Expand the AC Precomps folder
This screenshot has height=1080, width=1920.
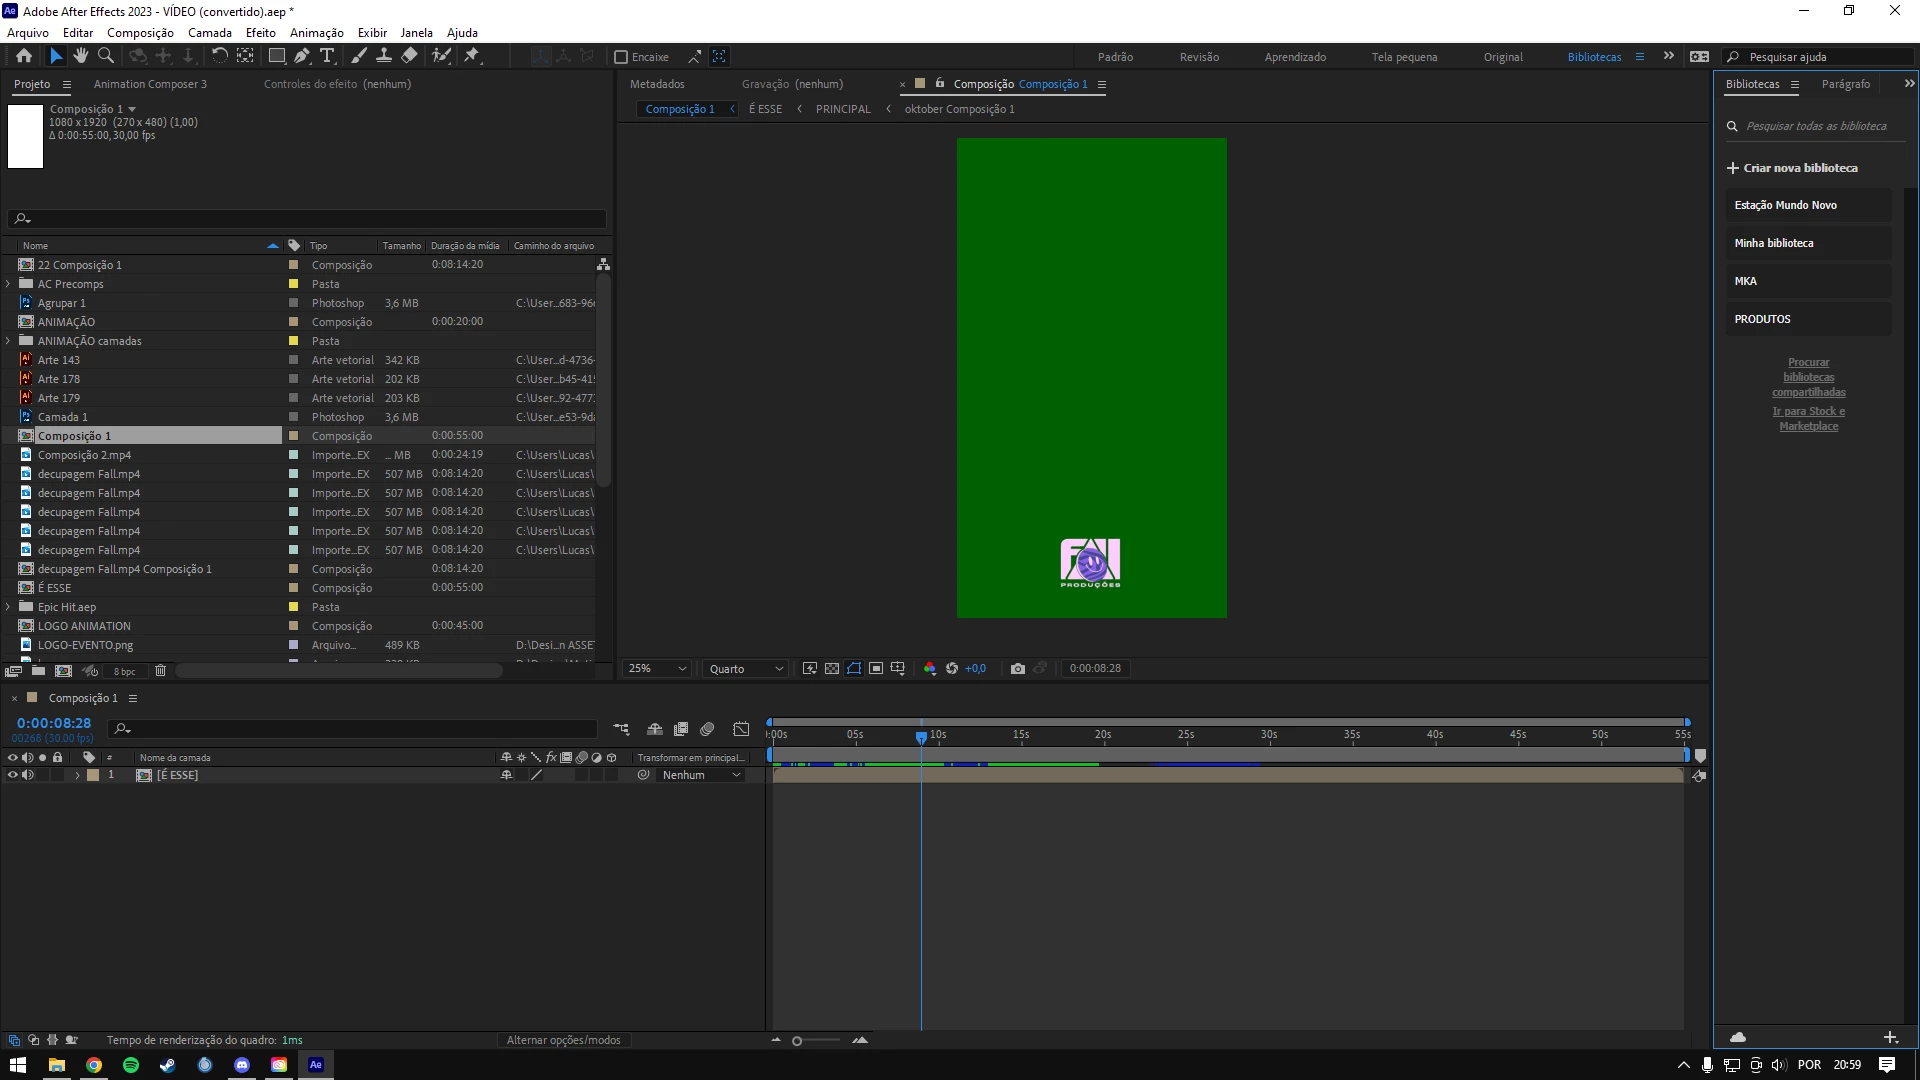[x=9, y=284]
